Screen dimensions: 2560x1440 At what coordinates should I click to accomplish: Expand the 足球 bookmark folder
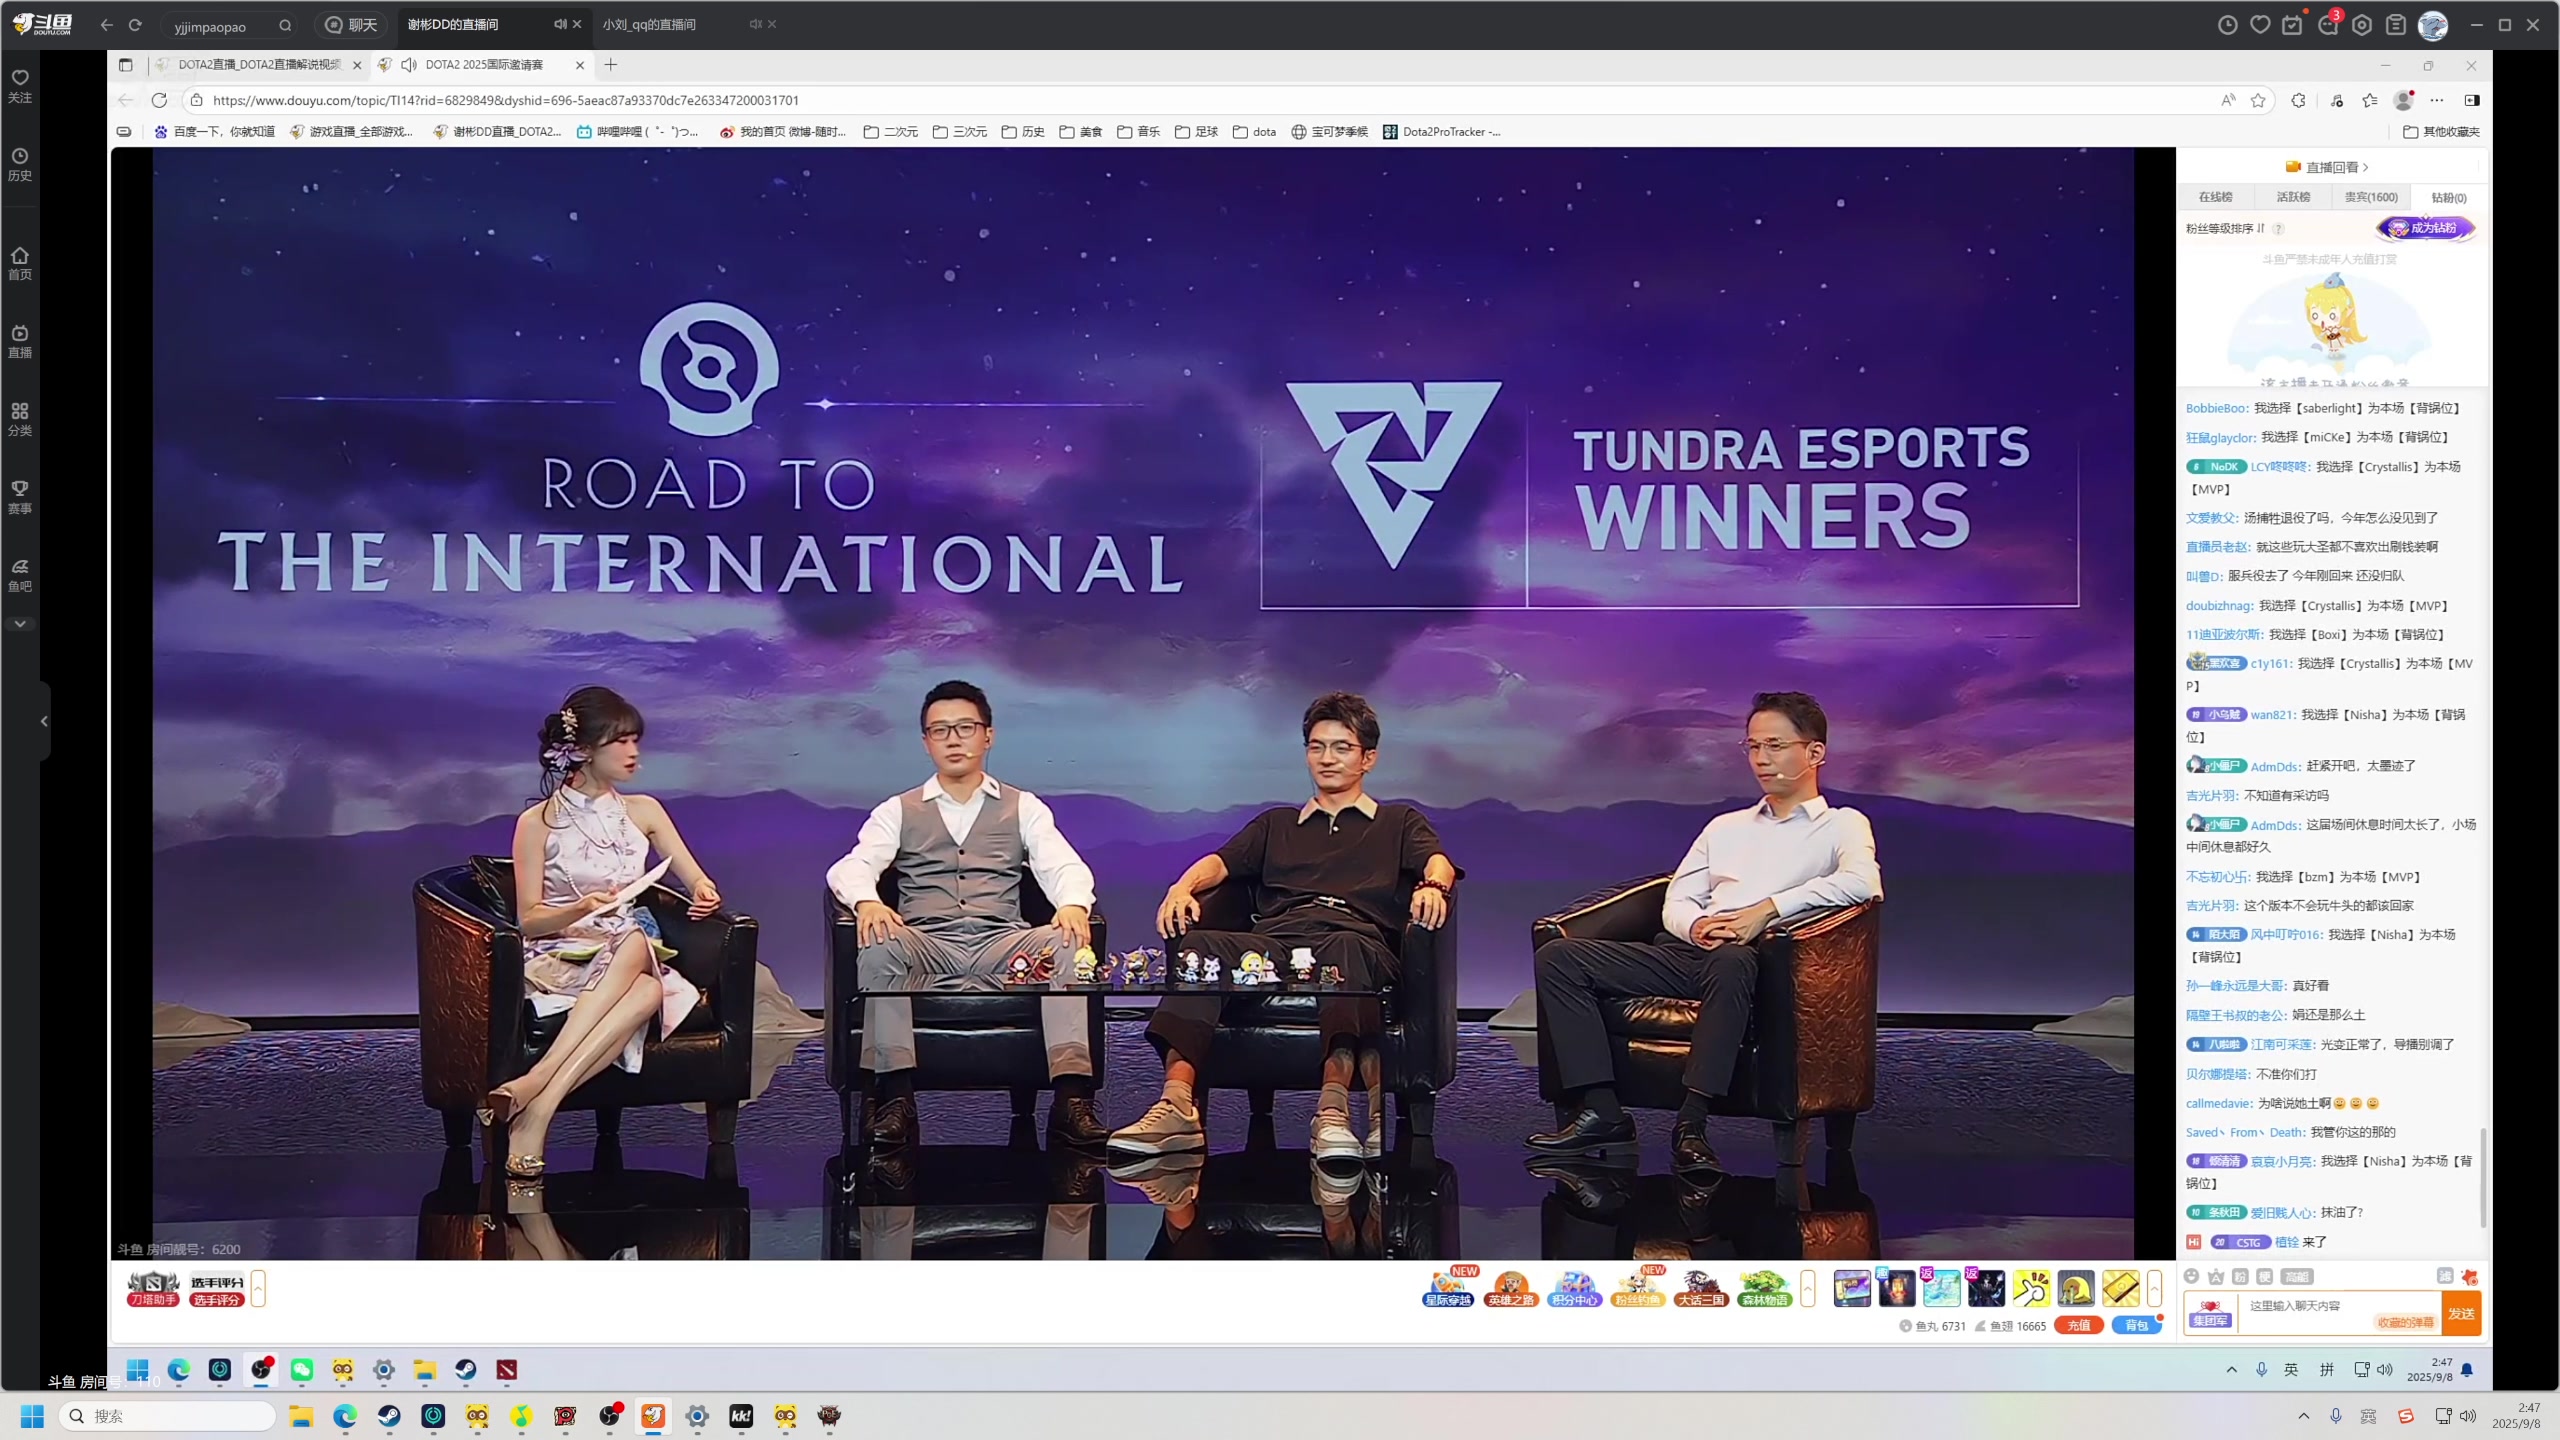click(x=1196, y=132)
